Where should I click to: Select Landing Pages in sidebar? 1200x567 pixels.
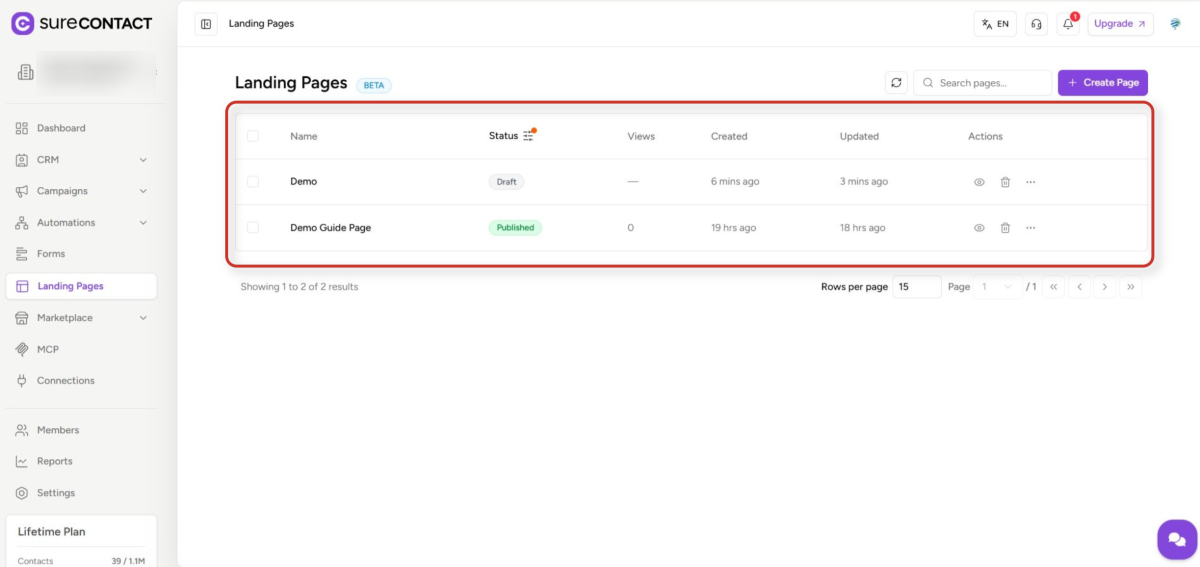[81, 286]
